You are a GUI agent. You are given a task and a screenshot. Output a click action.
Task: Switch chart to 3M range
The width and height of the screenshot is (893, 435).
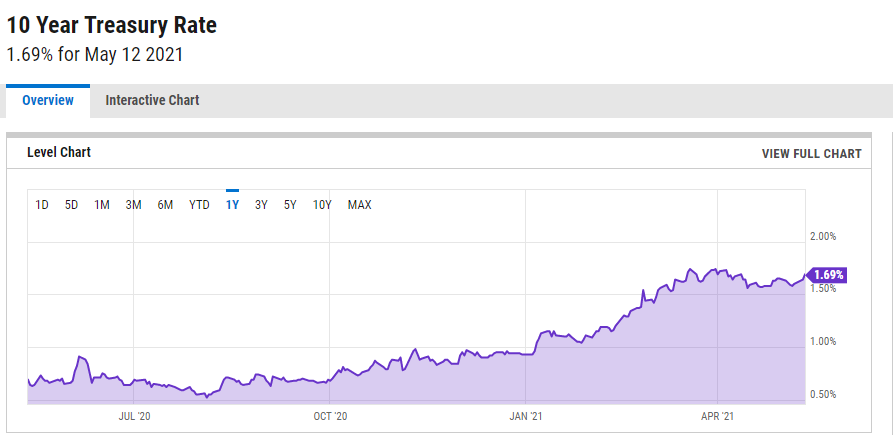pos(133,205)
